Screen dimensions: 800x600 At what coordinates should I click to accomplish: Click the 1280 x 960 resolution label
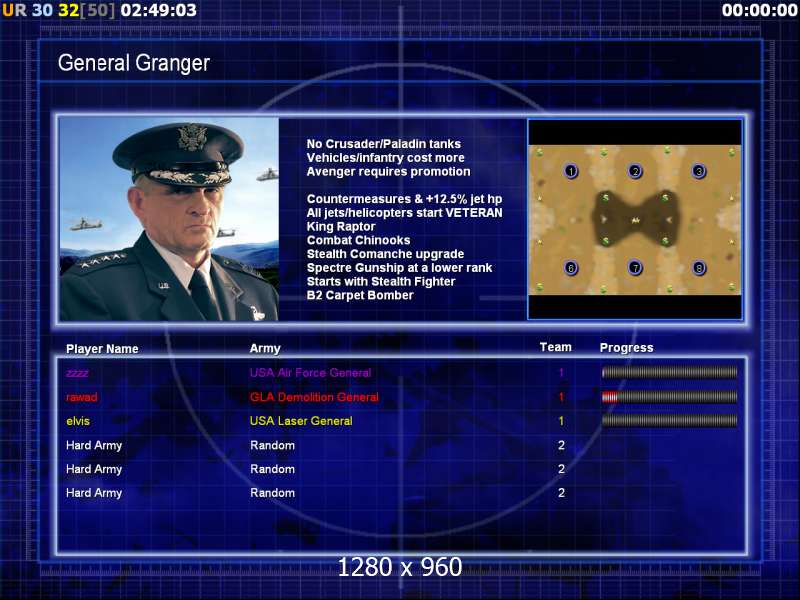coord(400,567)
